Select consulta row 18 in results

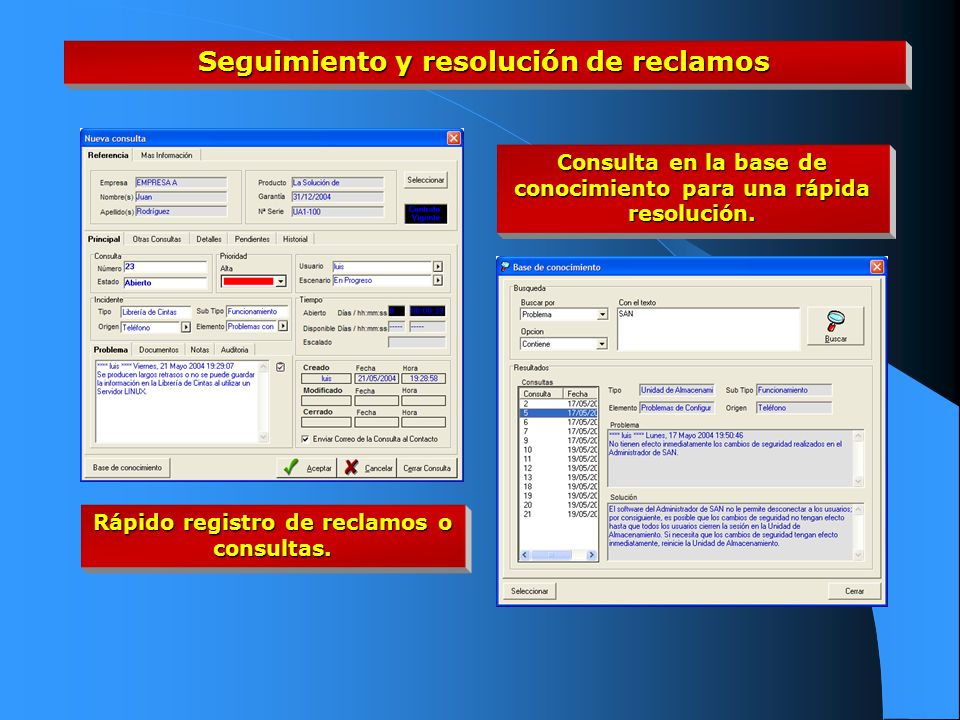[x=558, y=487]
